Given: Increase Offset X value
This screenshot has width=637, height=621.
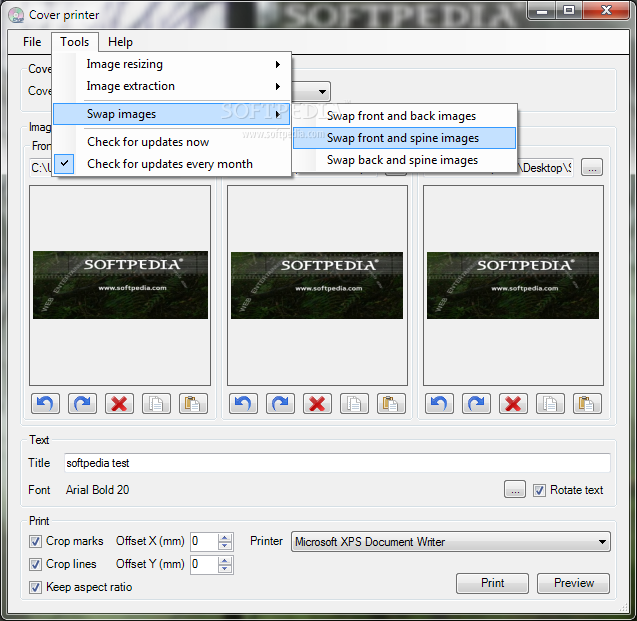Looking at the screenshot, I should [x=224, y=538].
